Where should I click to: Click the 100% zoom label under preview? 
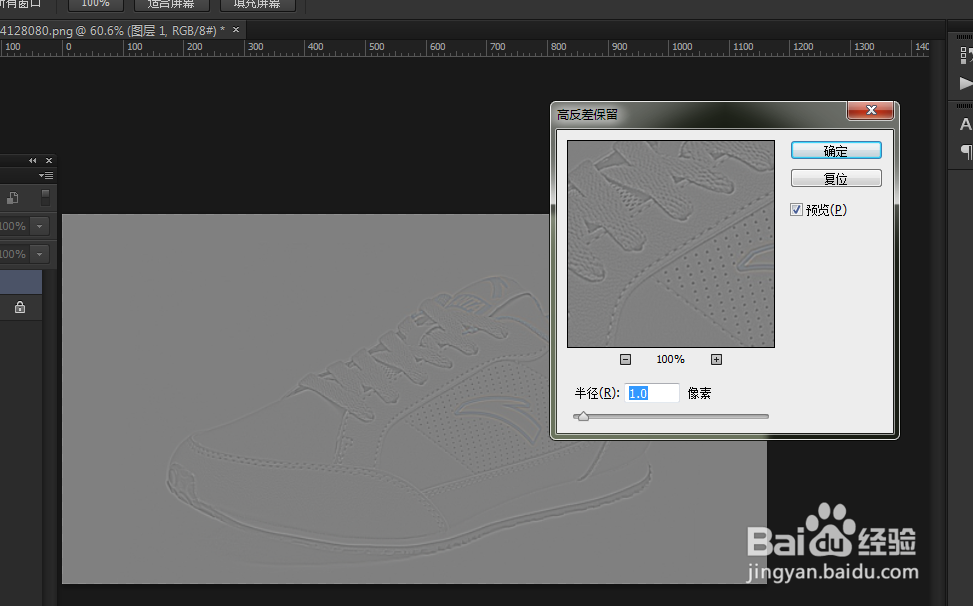670,359
